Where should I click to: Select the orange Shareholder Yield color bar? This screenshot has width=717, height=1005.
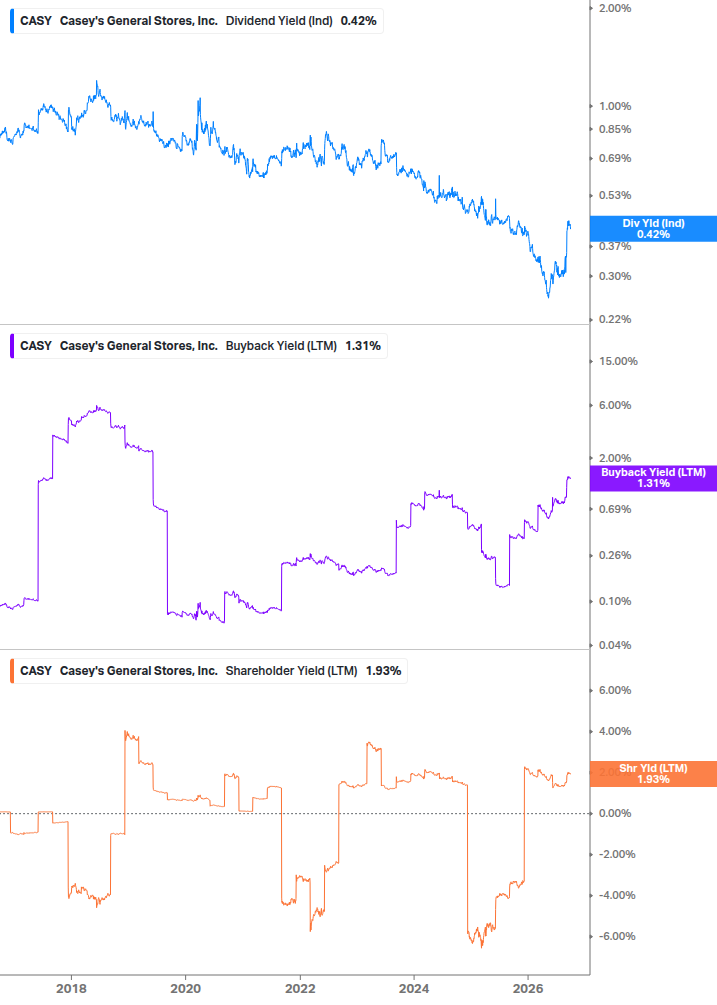(12, 671)
